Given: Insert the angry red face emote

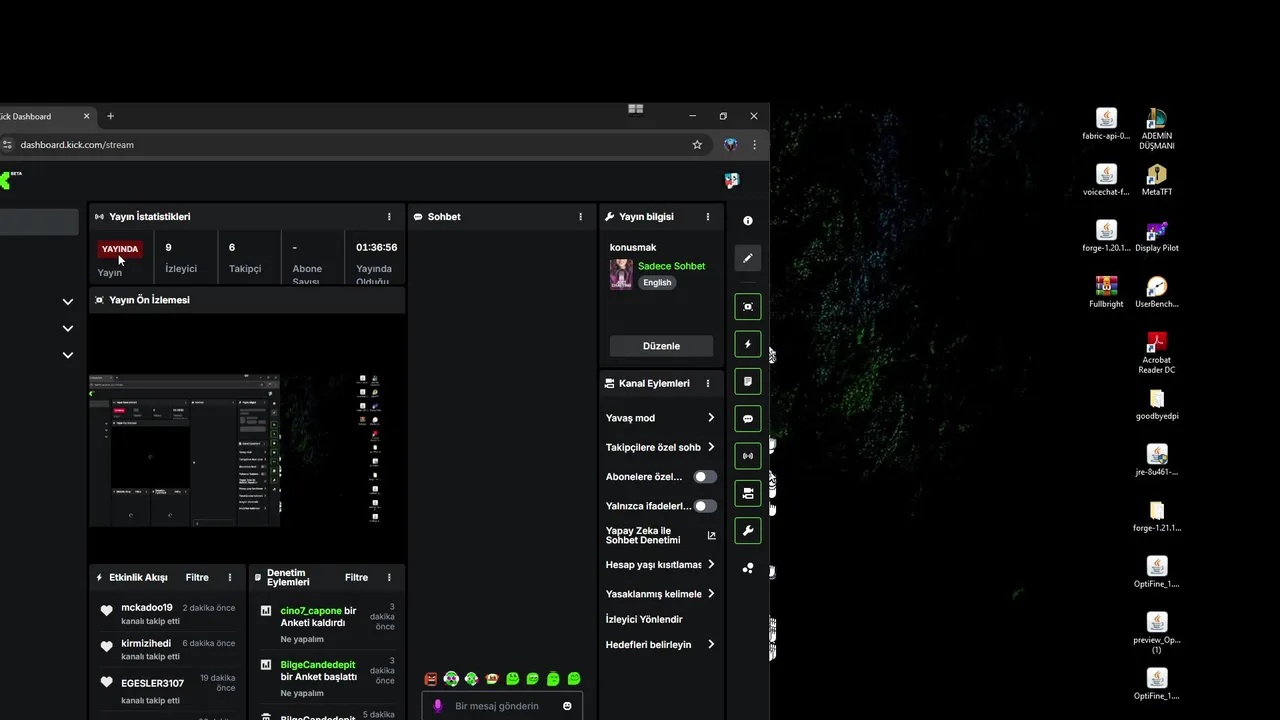Looking at the screenshot, I should click(x=431, y=679).
